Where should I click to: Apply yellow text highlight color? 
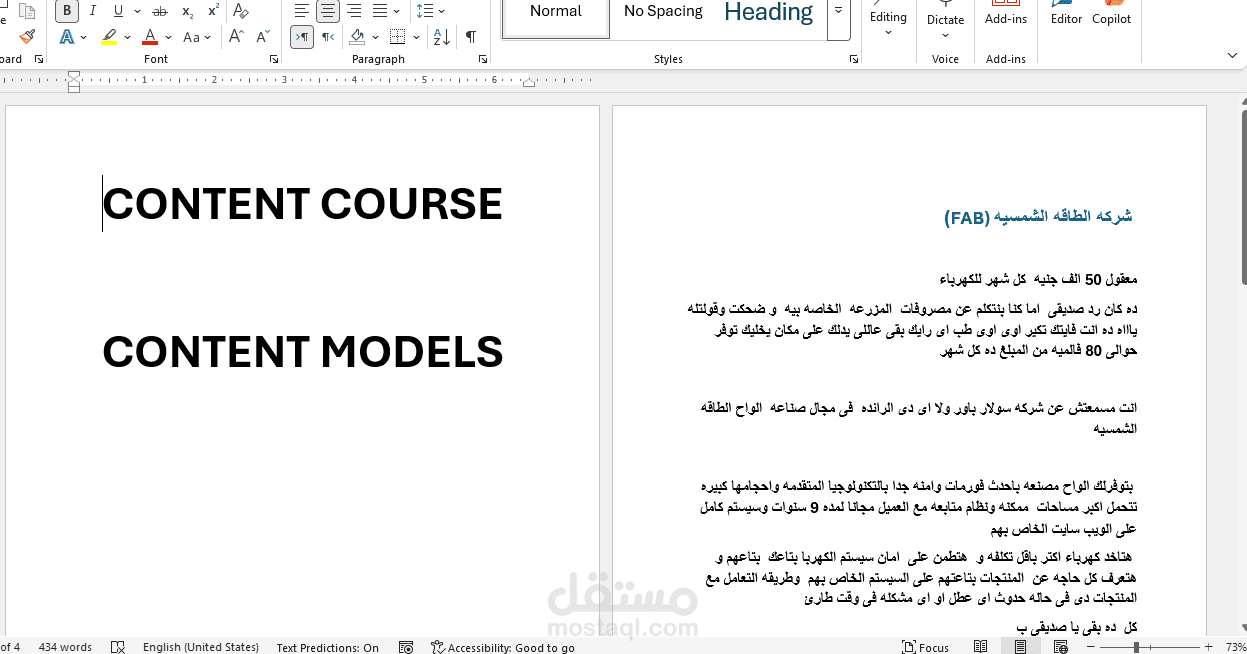[109, 37]
